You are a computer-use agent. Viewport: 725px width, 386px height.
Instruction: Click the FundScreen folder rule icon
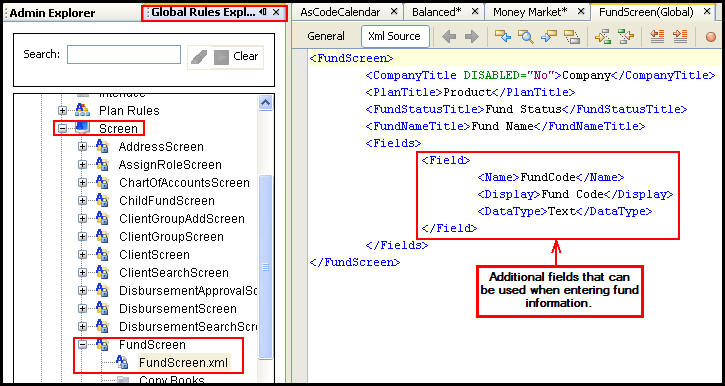(102, 345)
